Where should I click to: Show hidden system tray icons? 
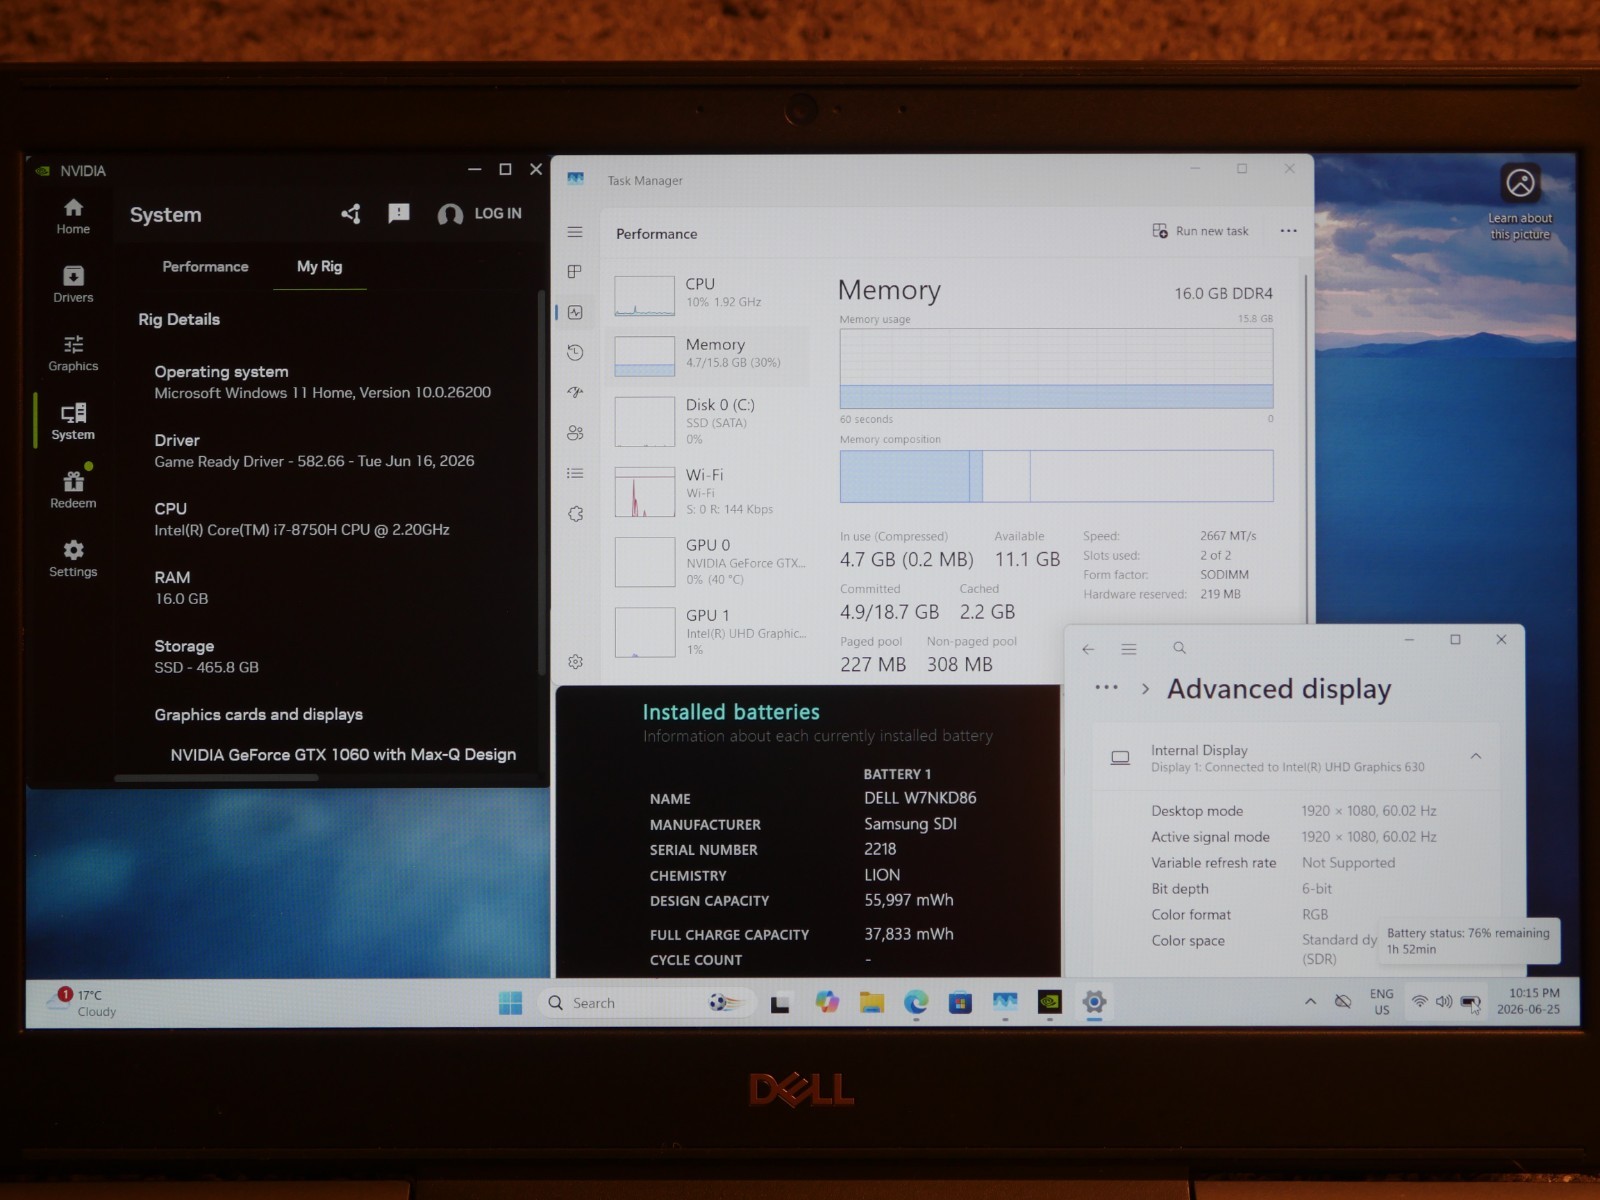coord(1310,1001)
